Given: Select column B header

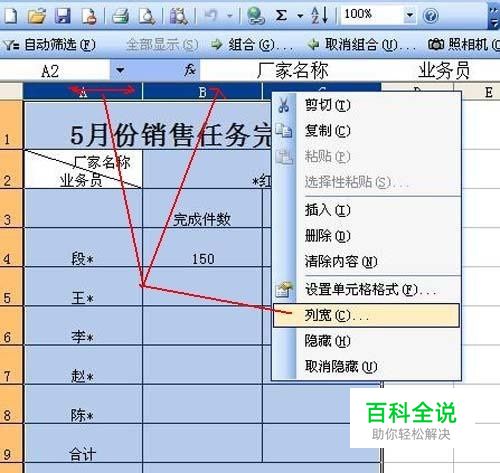Looking at the screenshot, I should 202,92.
